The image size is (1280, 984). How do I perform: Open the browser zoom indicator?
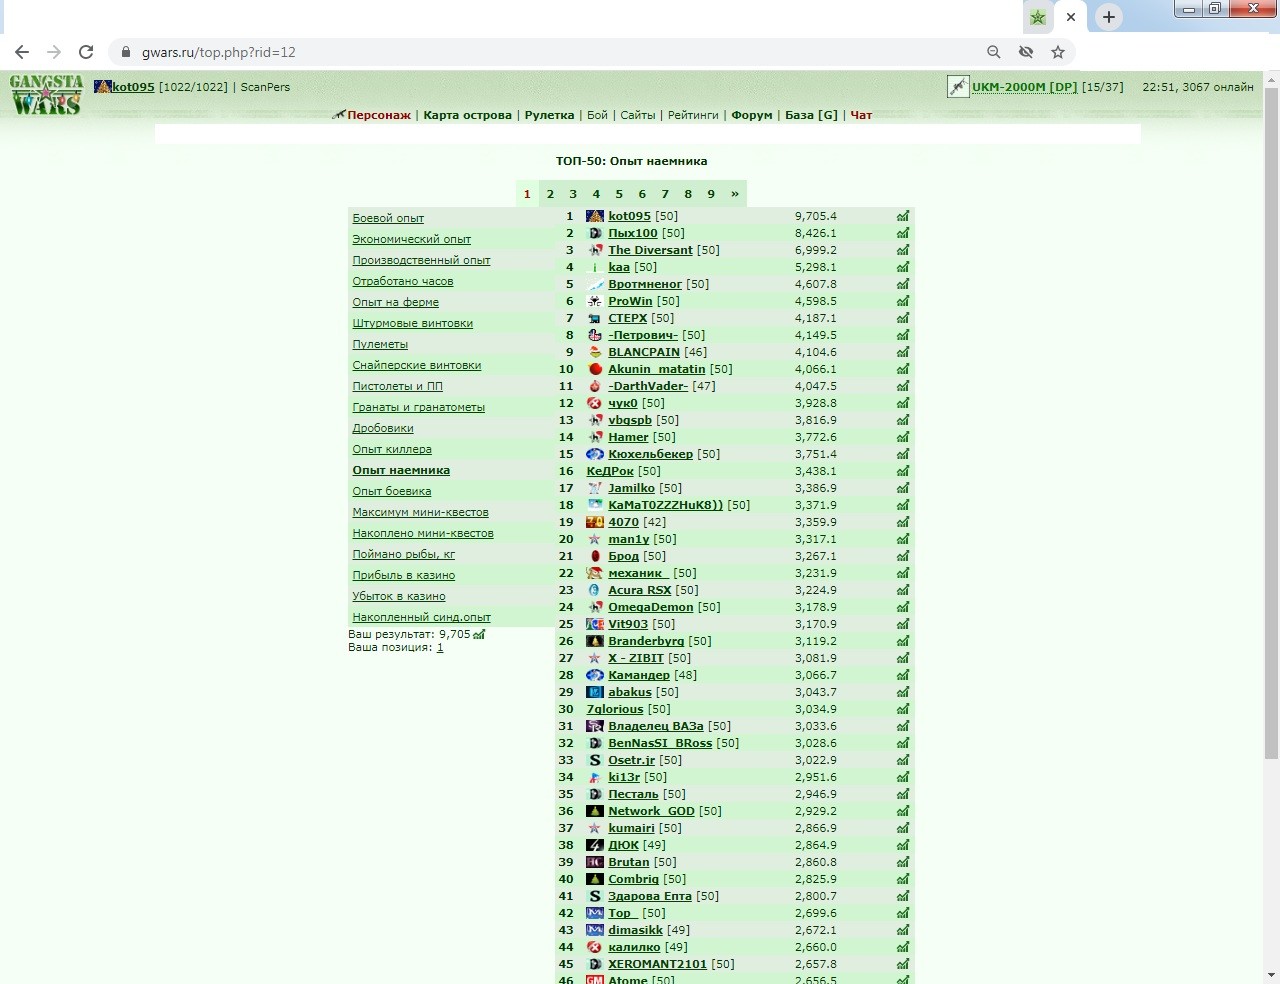[993, 52]
